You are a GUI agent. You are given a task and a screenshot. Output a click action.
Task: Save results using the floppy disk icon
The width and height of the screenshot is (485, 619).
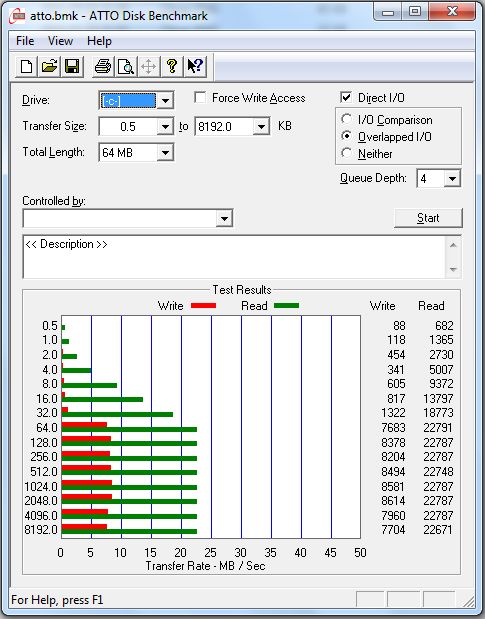click(72, 66)
